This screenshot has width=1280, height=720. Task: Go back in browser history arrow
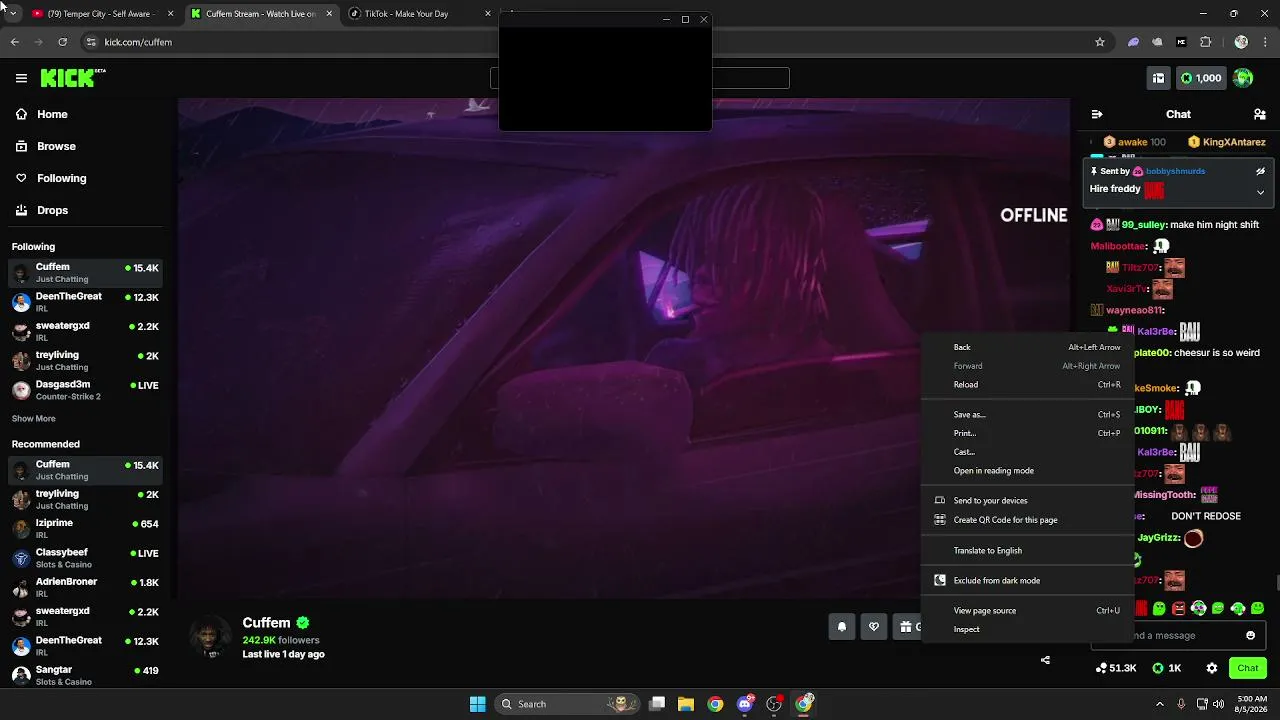(15, 42)
